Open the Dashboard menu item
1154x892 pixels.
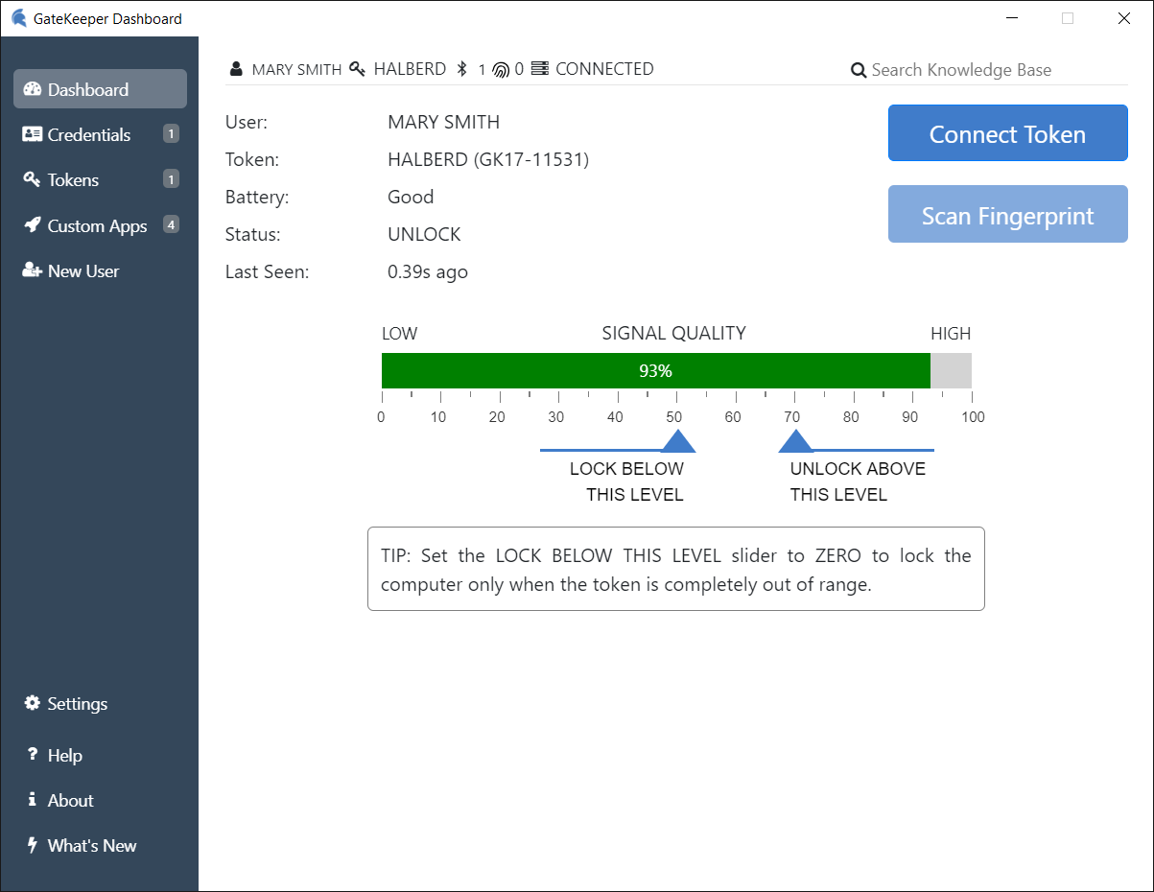[x=100, y=89]
